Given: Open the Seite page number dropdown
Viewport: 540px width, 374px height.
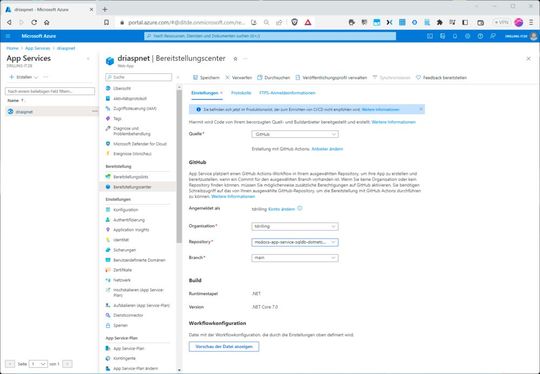Looking at the screenshot, I should coord(38,364).
